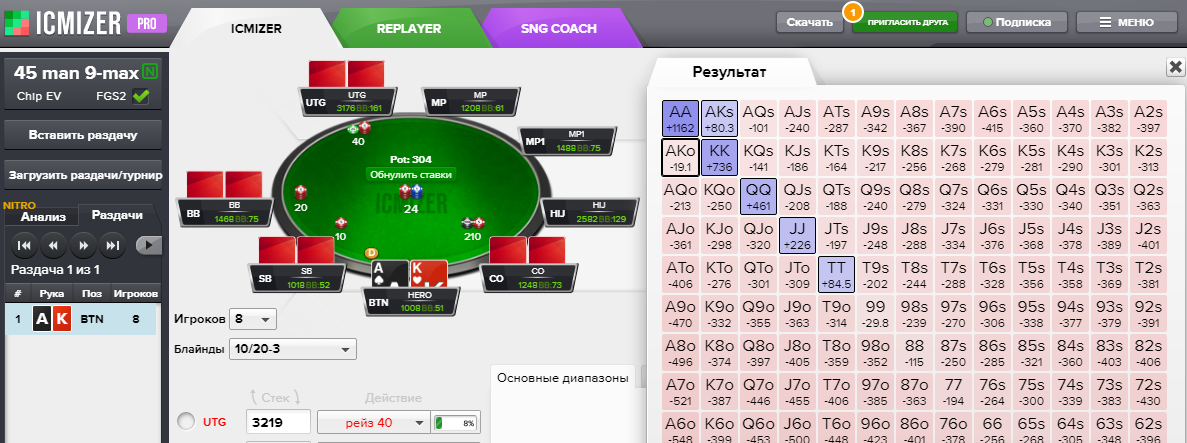The width and height of the screenshot is (1187, 443).
Task: Select hand row 1 AK BTN
Action: [x=80, y=319]
